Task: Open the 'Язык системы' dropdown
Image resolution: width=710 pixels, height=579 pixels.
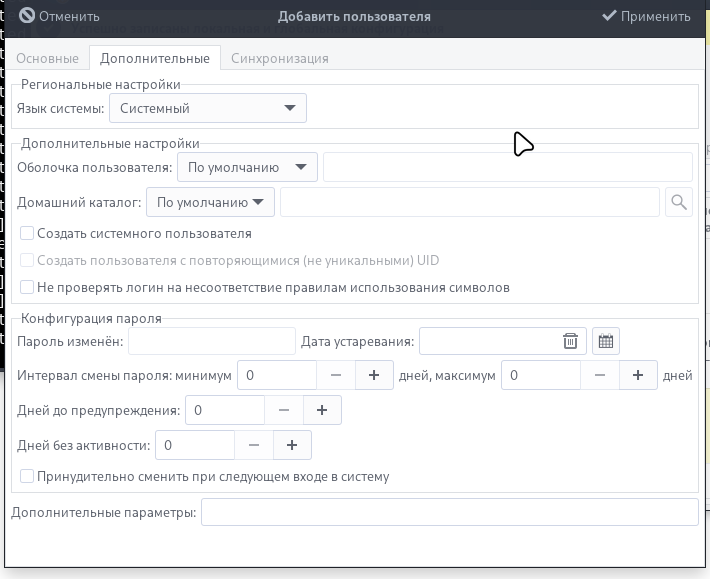Action: tap(207, 108)
